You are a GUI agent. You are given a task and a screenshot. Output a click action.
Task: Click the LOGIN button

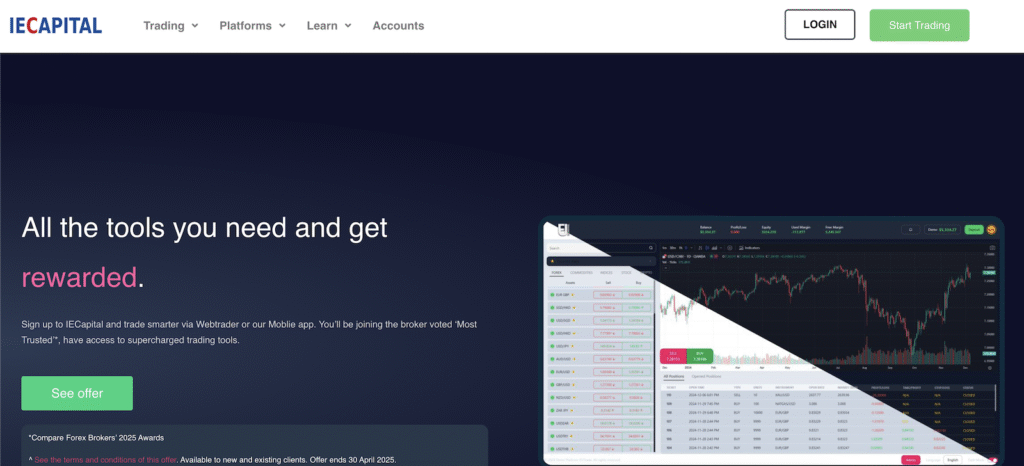[x=820, y=25]
